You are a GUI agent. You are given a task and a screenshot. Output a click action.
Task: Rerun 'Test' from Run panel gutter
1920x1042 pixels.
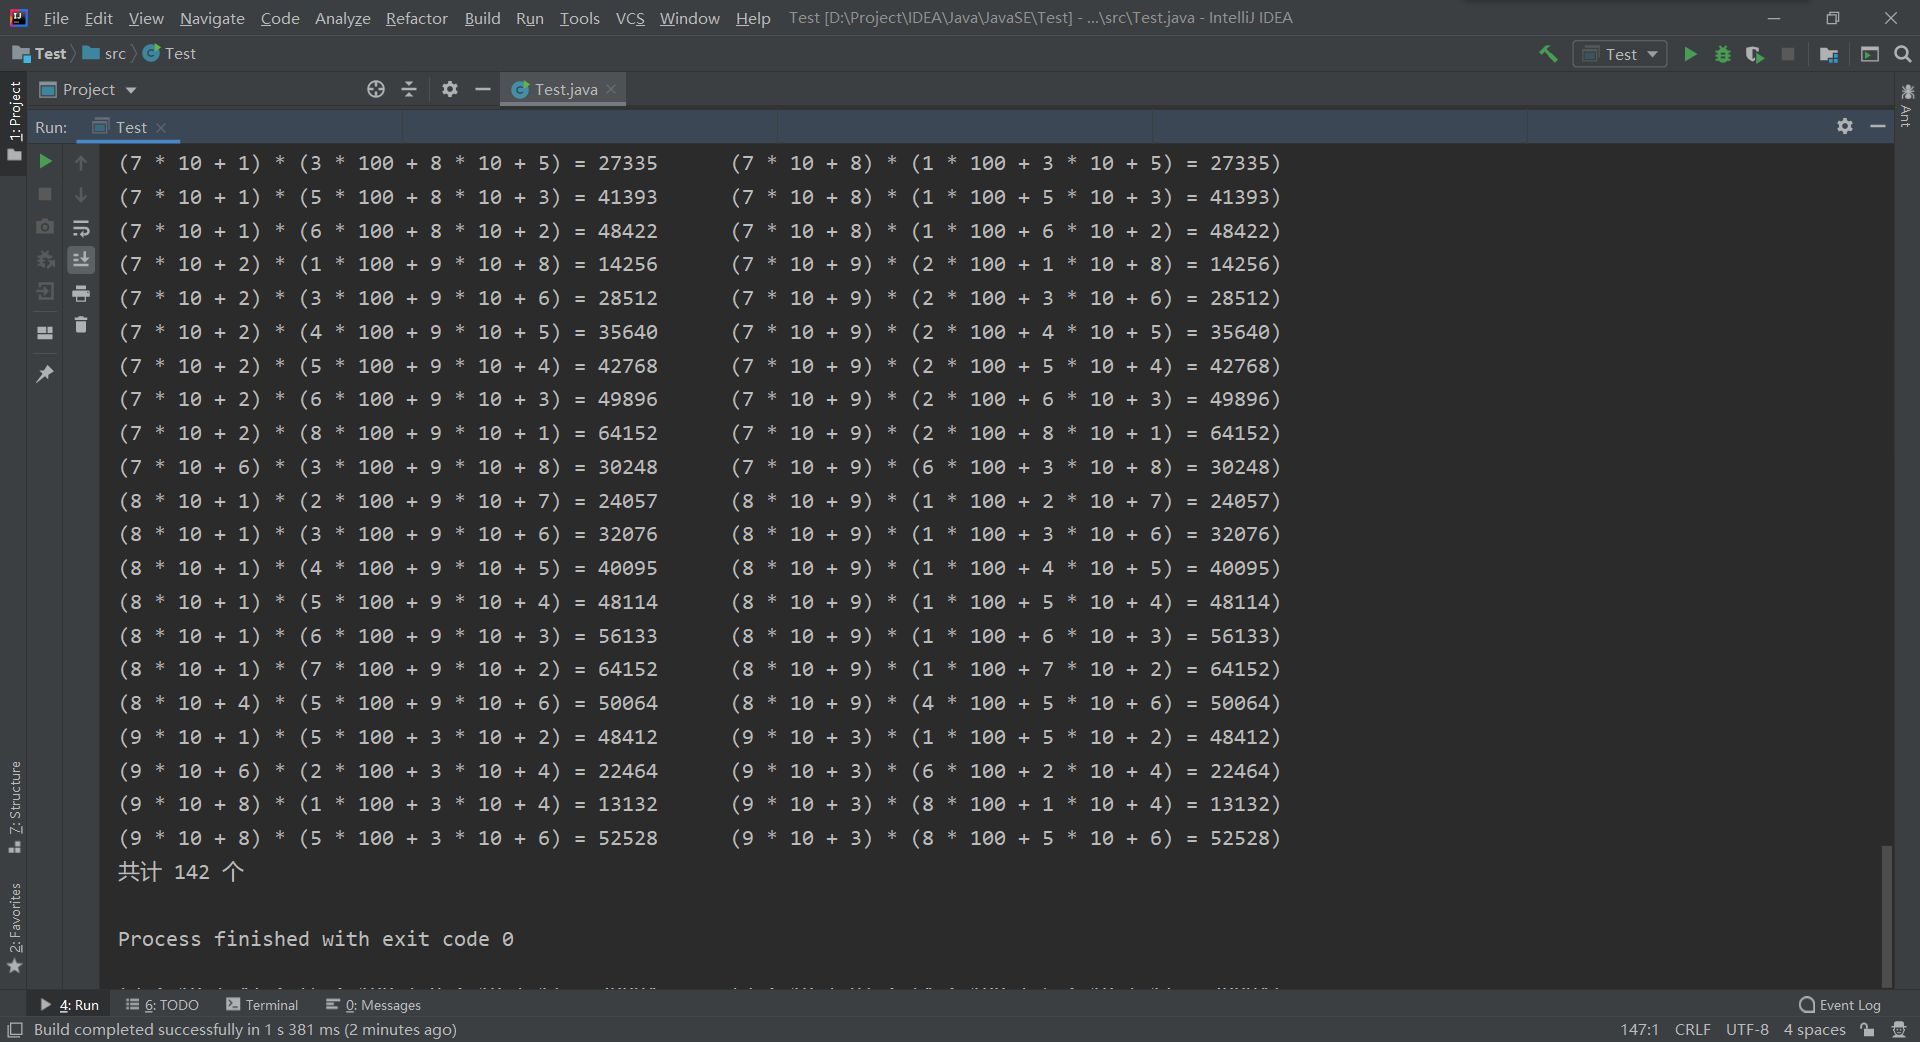pyautogui.click(x=45, y=161)
